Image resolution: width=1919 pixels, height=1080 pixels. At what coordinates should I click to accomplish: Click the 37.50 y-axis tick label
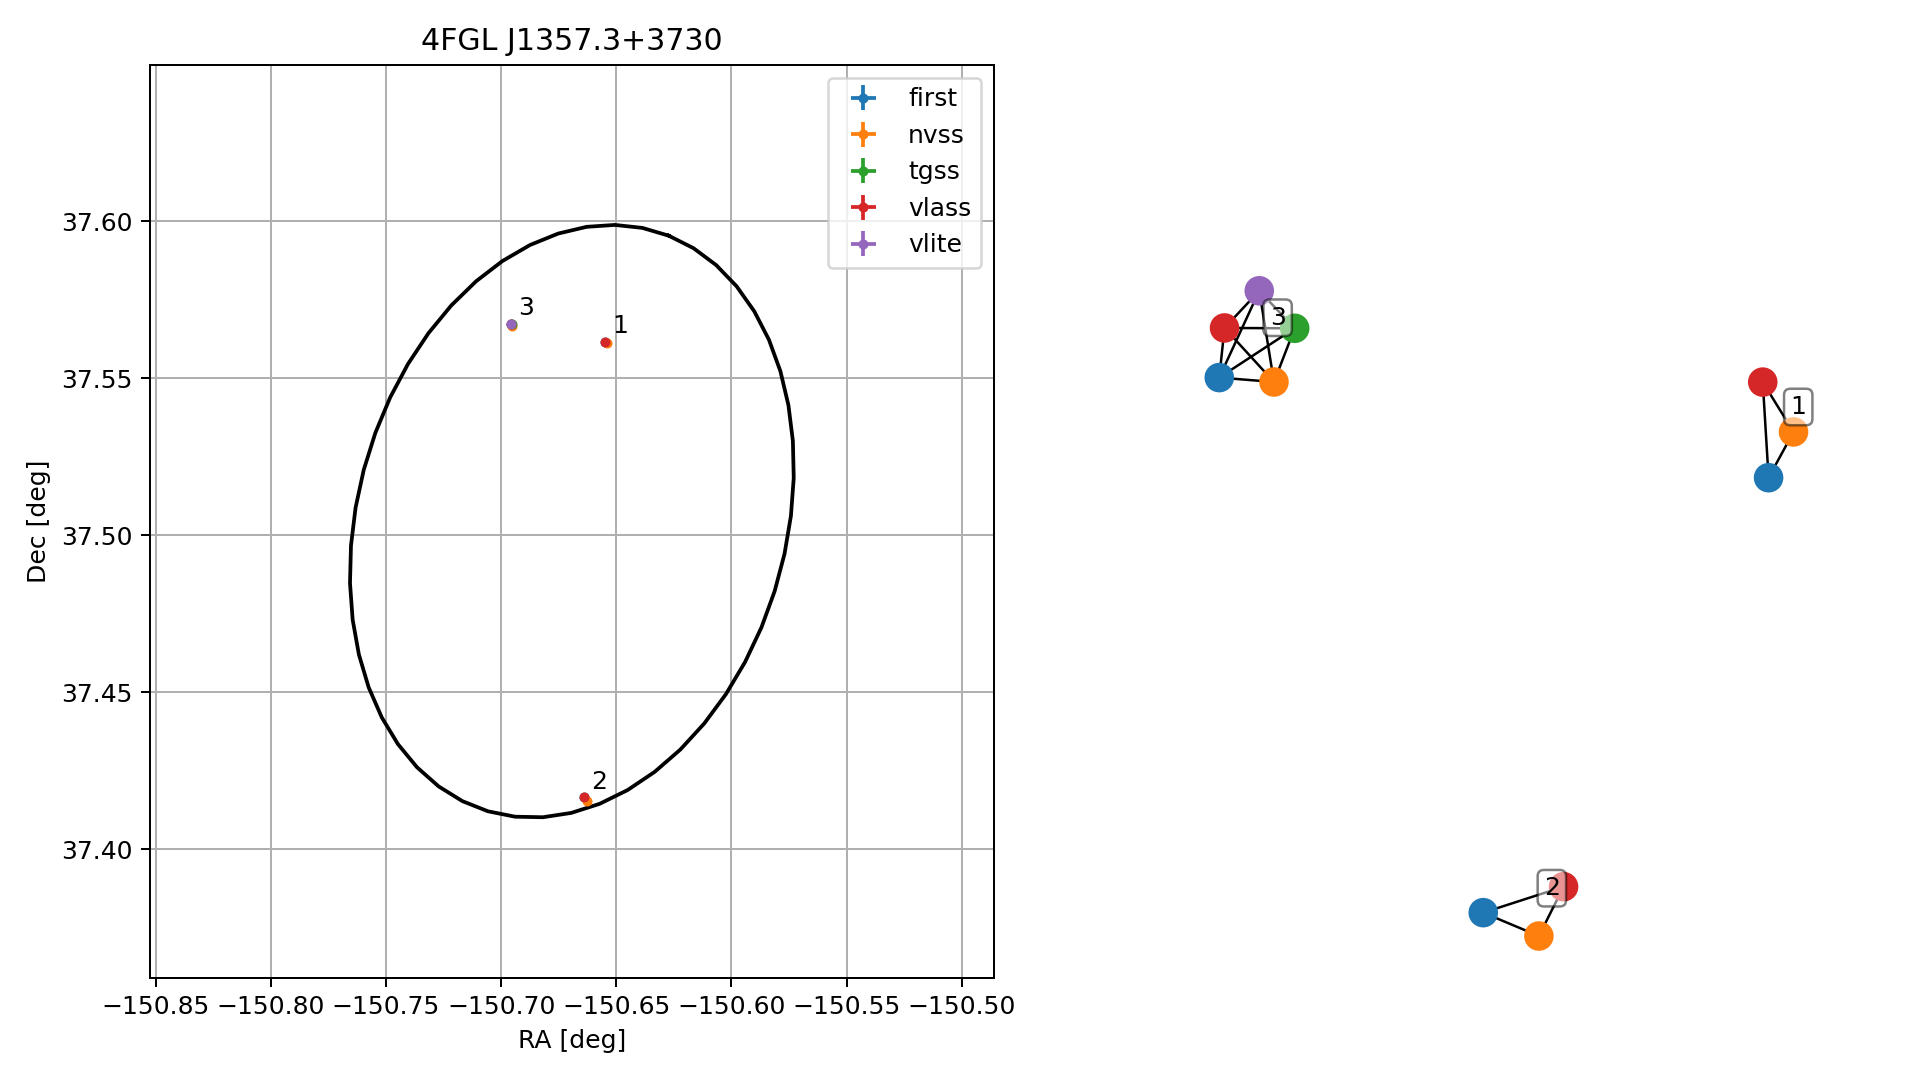click(97, 536)
